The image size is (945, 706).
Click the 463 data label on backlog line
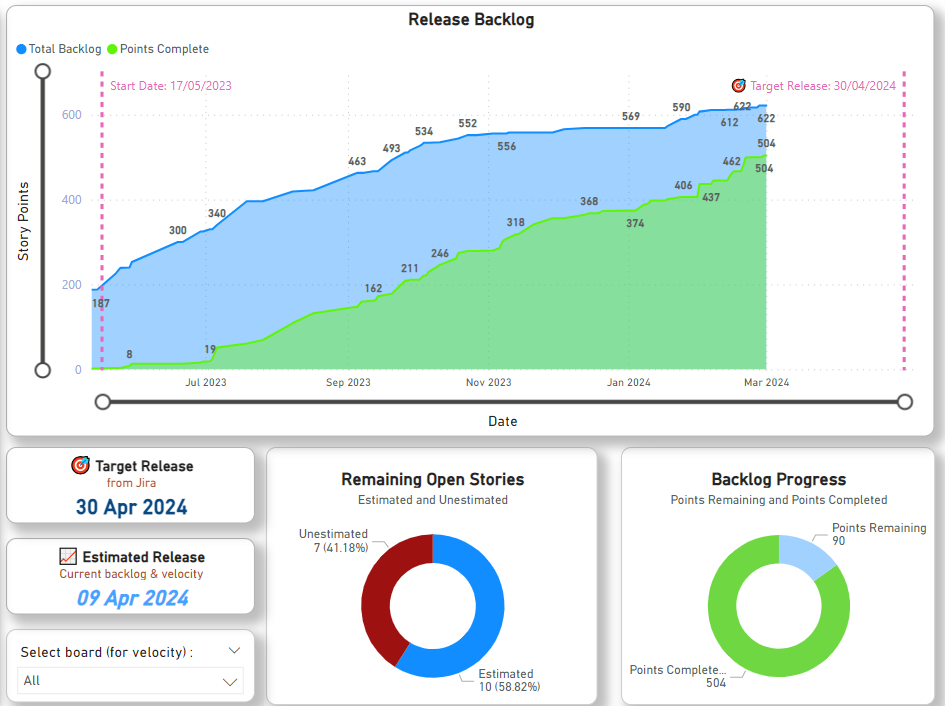[357, 161]
